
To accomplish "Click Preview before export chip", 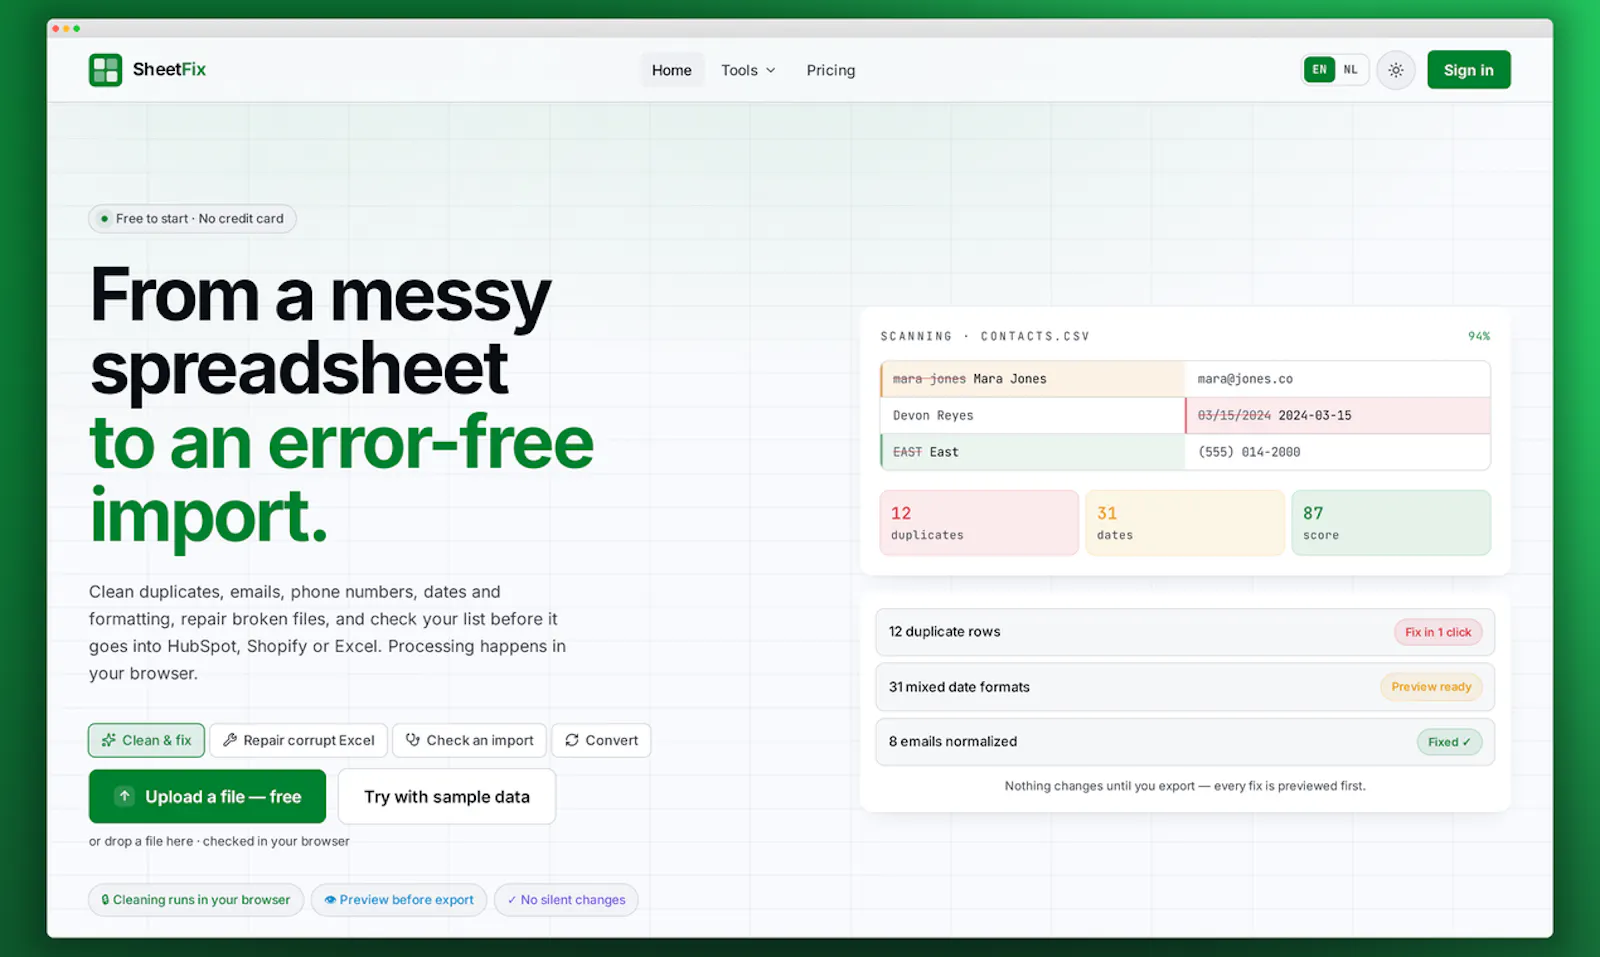I will coord(399,900).
